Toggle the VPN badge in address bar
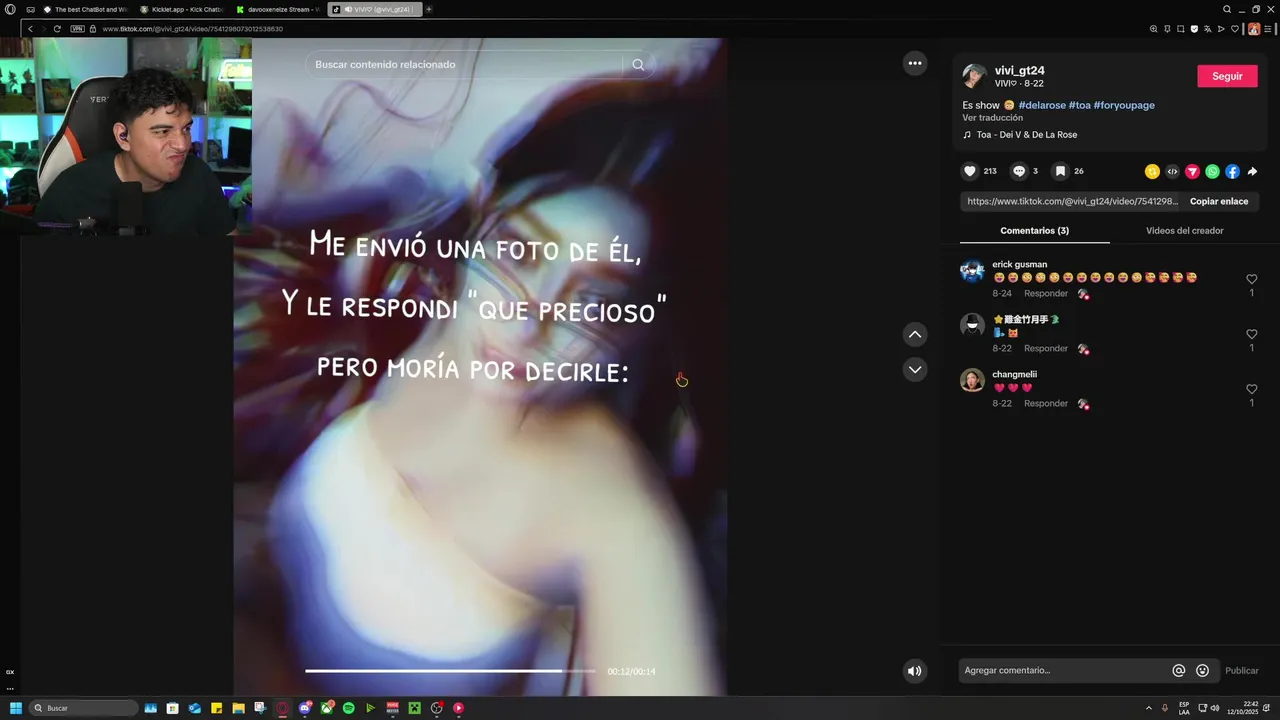 click(x=77, y=29)
